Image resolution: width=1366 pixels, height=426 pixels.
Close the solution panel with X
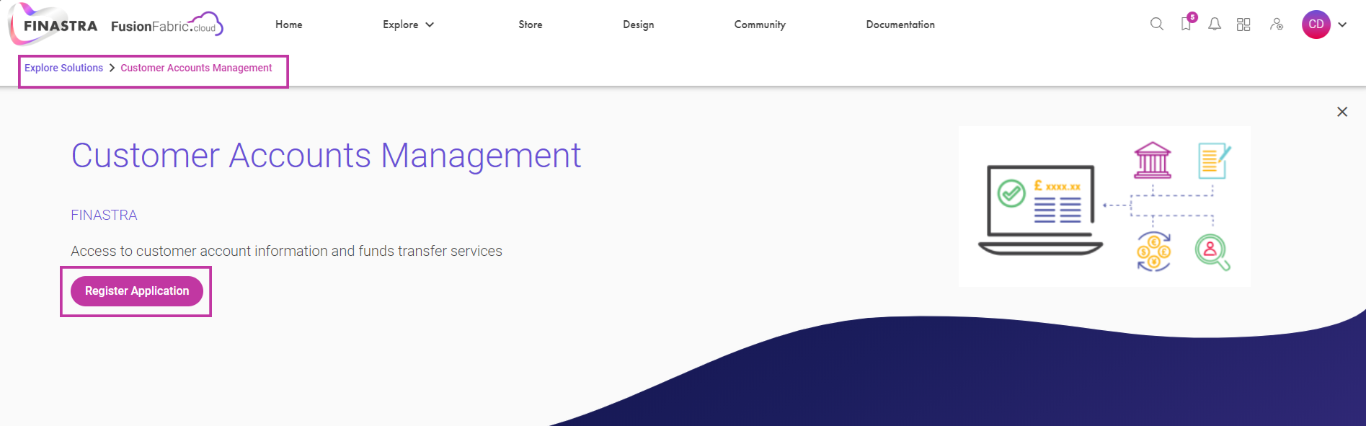1342,112
